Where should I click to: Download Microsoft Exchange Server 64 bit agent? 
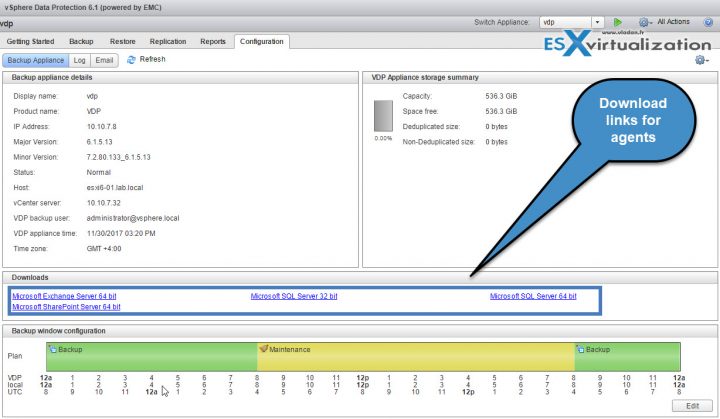click(x=64, y=296)
